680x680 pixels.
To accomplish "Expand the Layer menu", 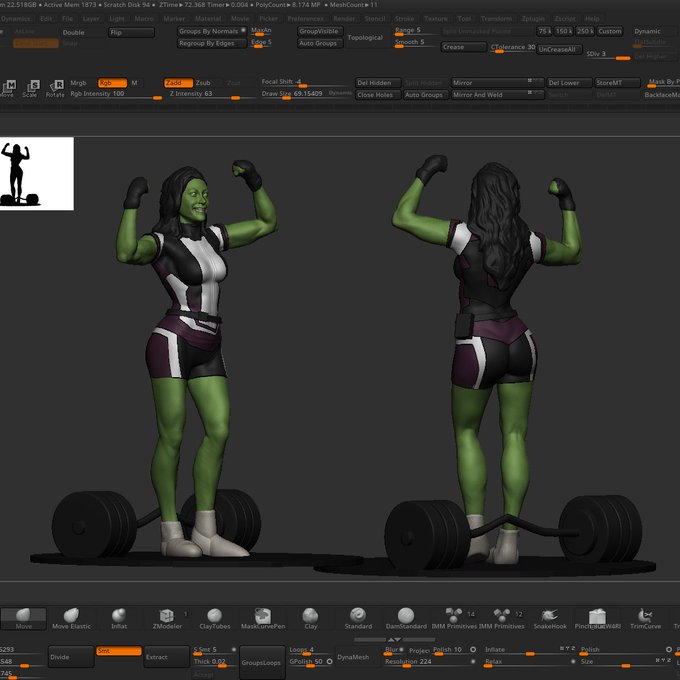I will point(91,19).
